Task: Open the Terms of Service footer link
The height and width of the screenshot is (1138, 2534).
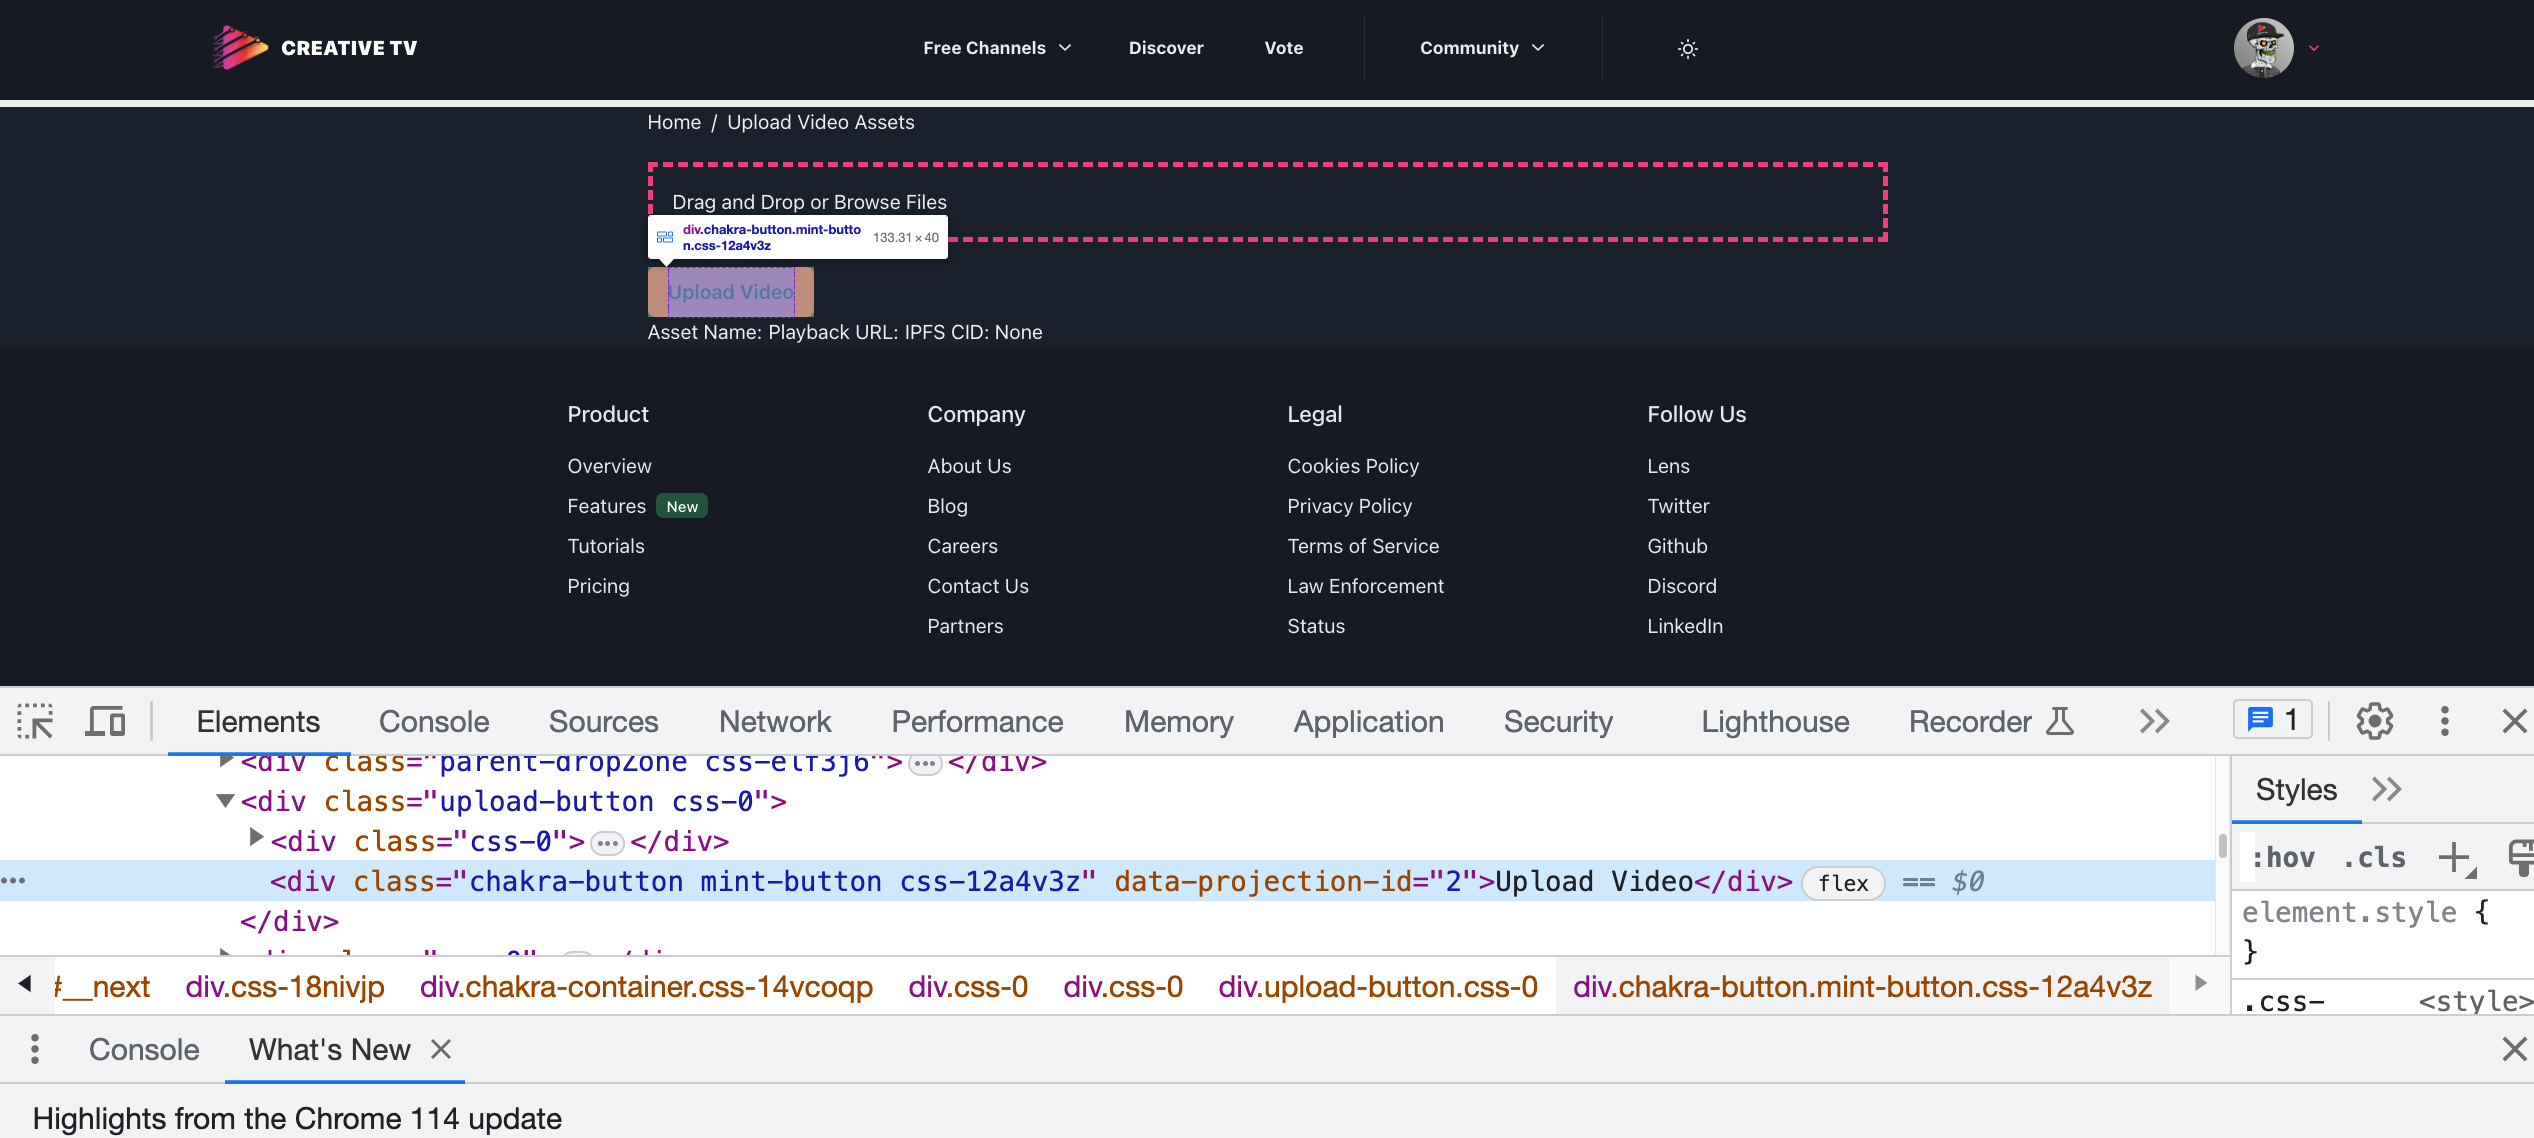Action: point(1362,546)
